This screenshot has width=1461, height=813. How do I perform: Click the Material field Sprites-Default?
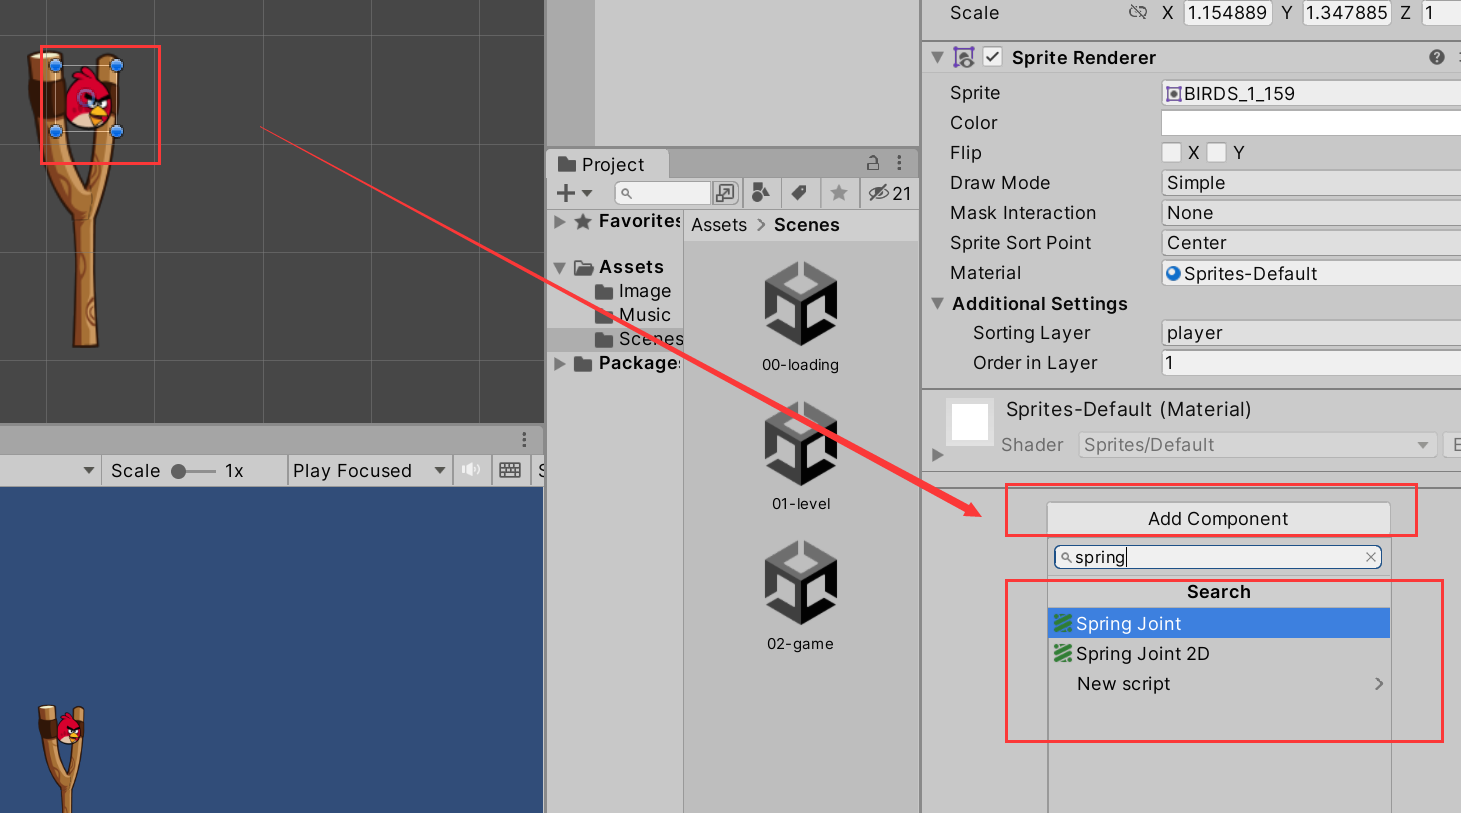point(1311,273)
